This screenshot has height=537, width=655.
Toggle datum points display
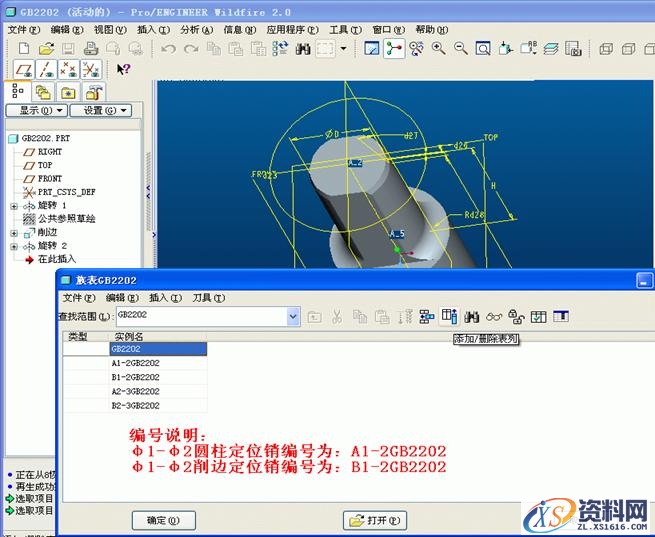(x=69, y=69)
